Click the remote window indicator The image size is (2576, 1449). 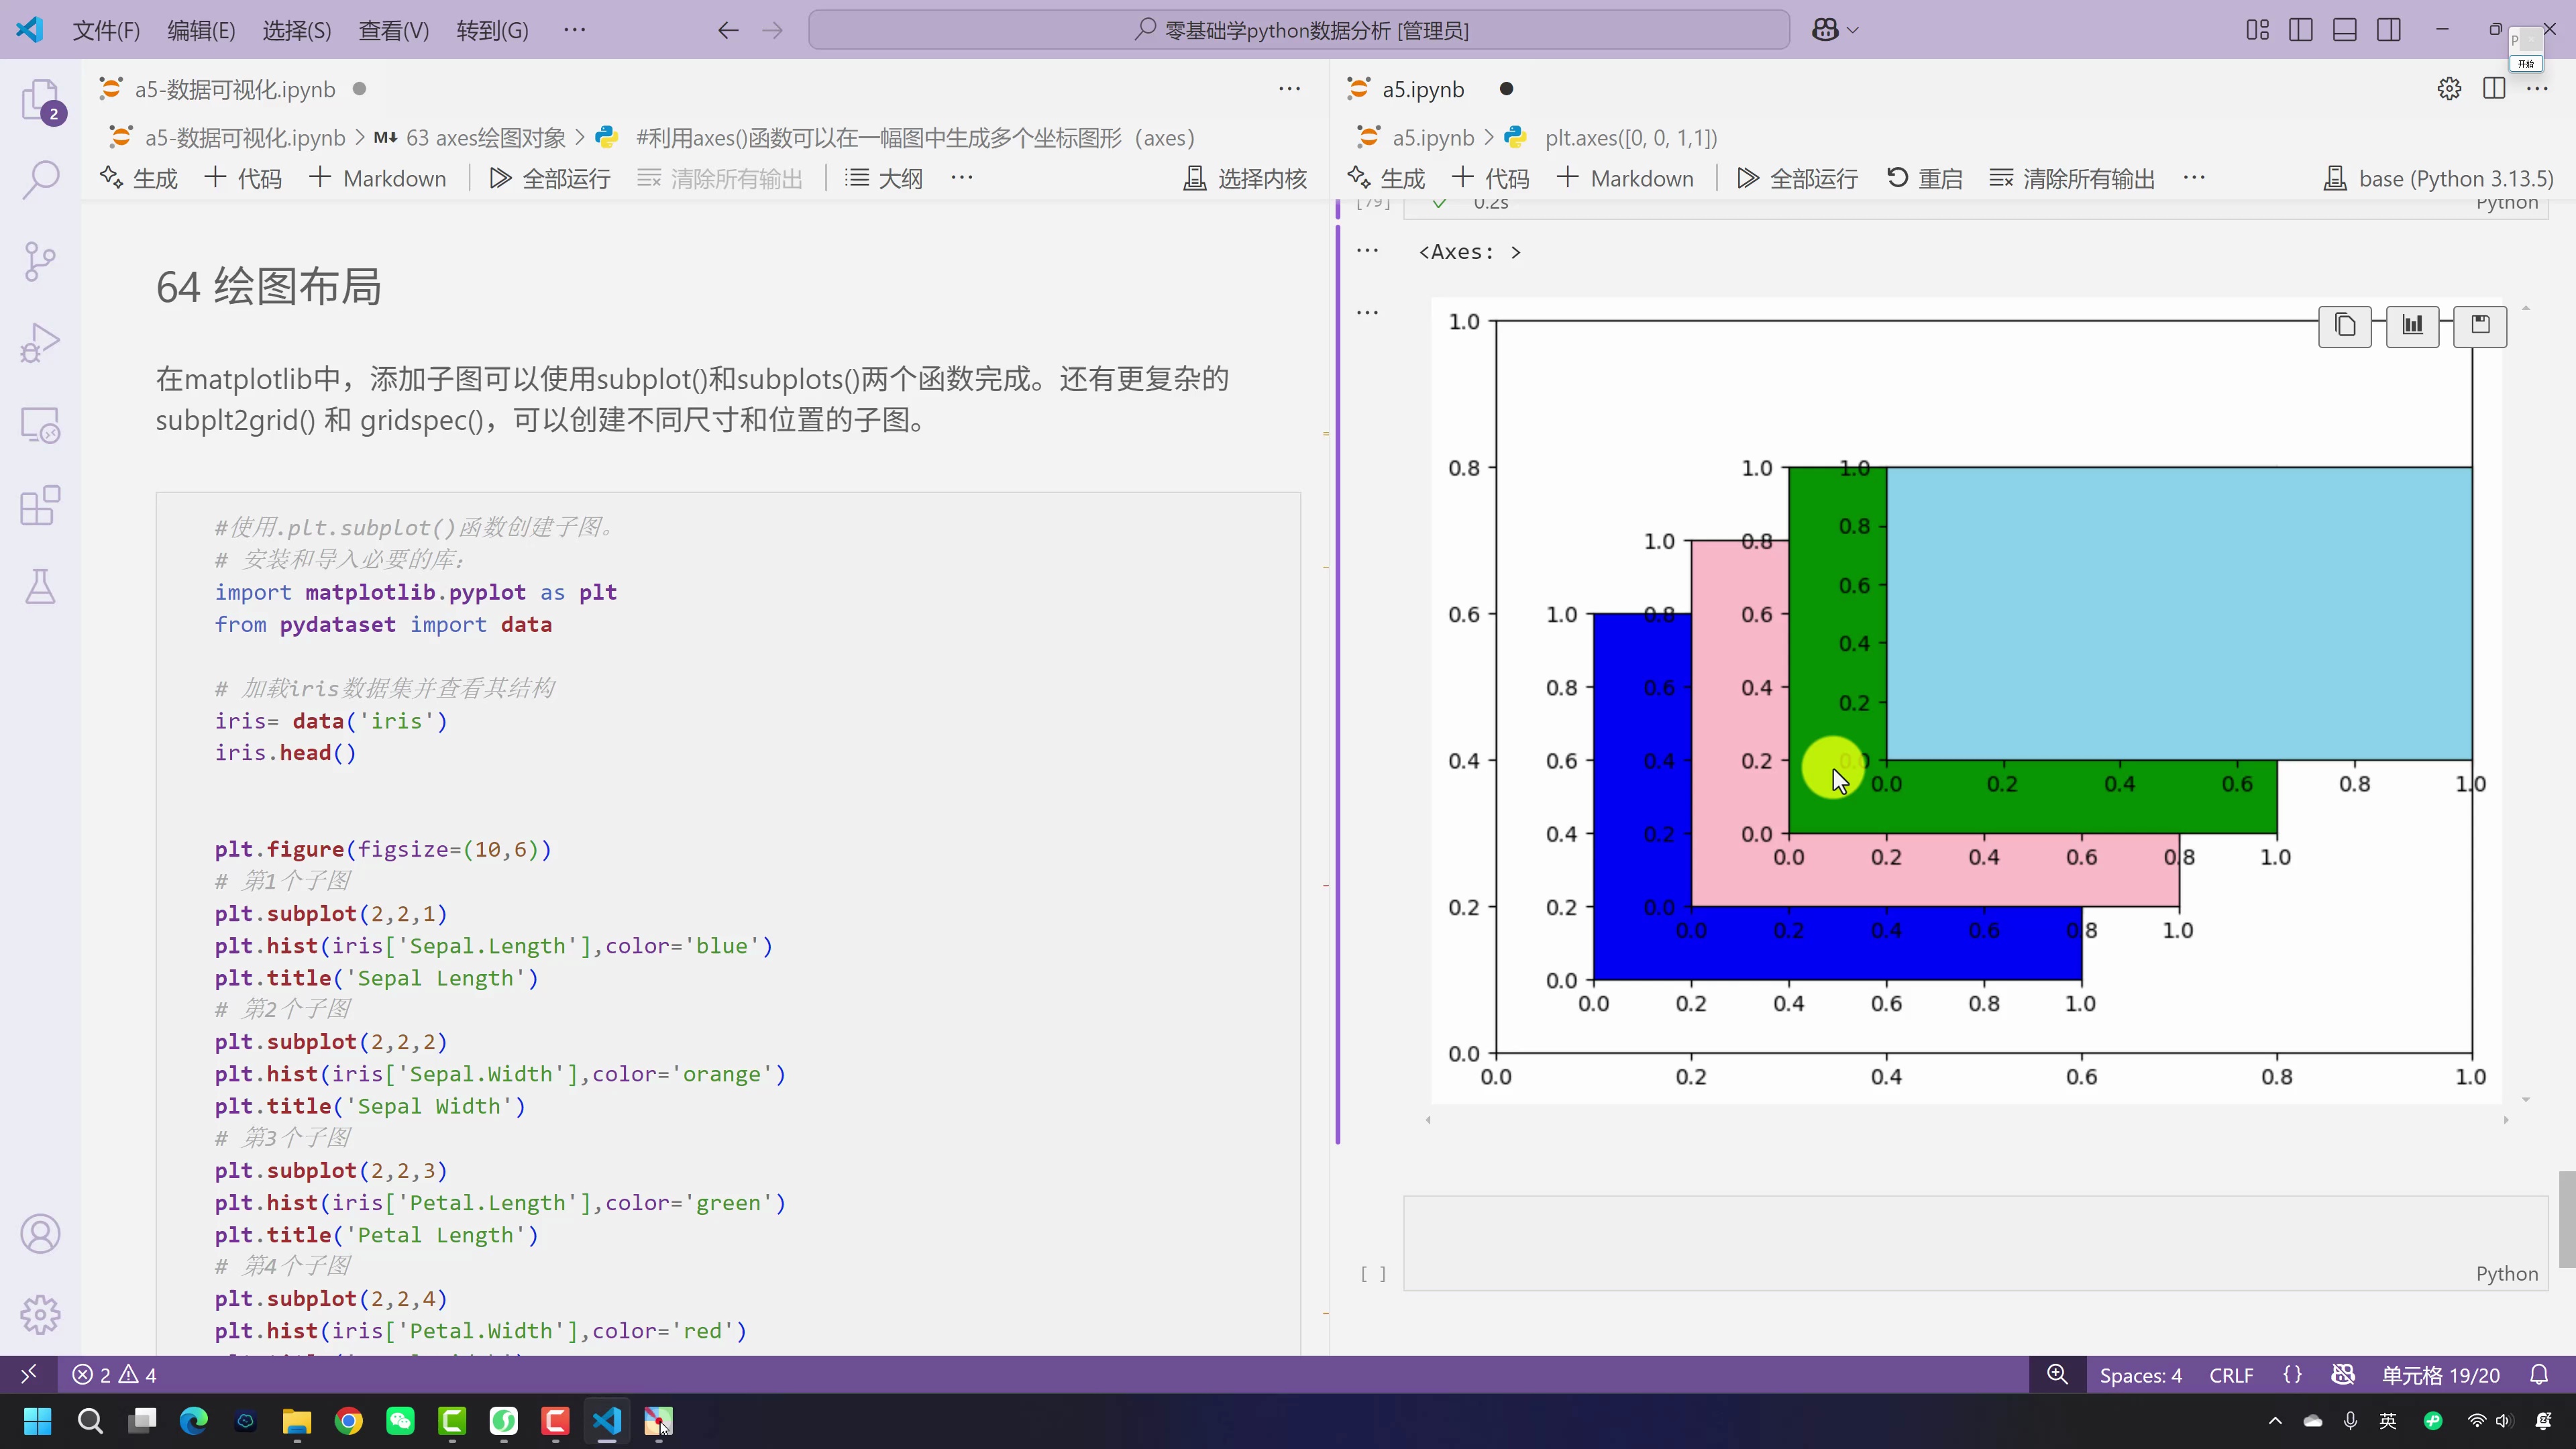tap(28, 1375)
